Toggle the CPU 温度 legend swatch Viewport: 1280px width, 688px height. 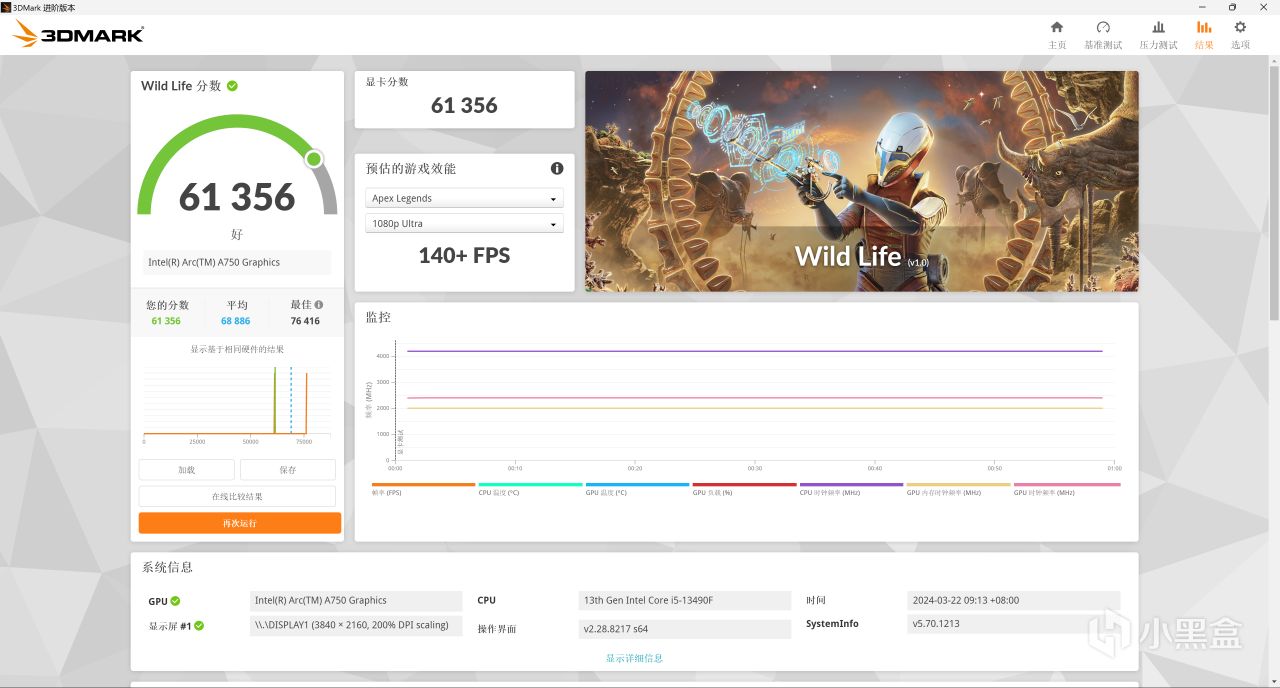530,489
